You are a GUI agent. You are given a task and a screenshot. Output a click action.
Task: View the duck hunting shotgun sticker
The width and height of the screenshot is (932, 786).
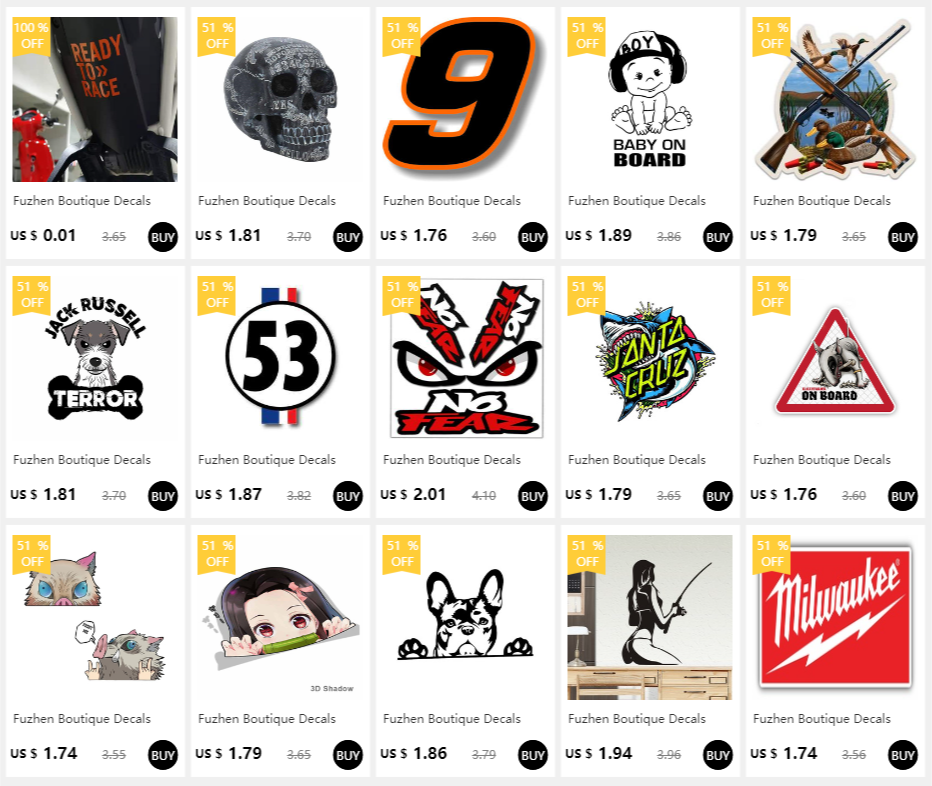(x=835, y=99)
